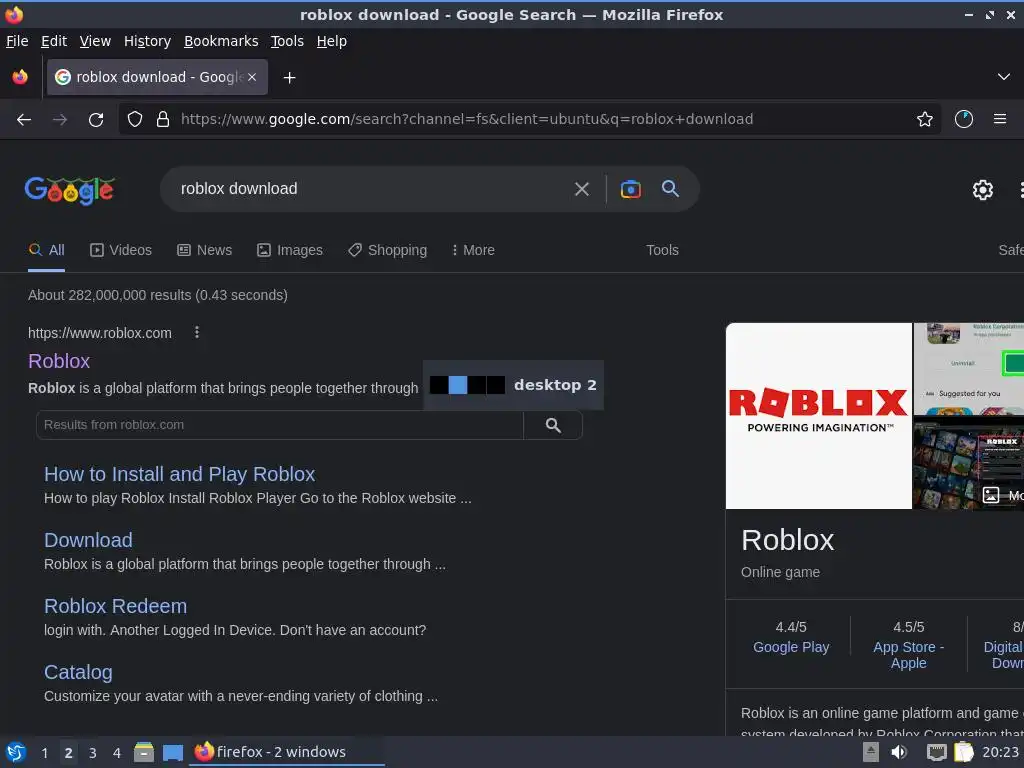The height and width of the screenshot is (768, 1024).
Task: Switch to virtual desktop 3
Action: click(x=93, y=753)
